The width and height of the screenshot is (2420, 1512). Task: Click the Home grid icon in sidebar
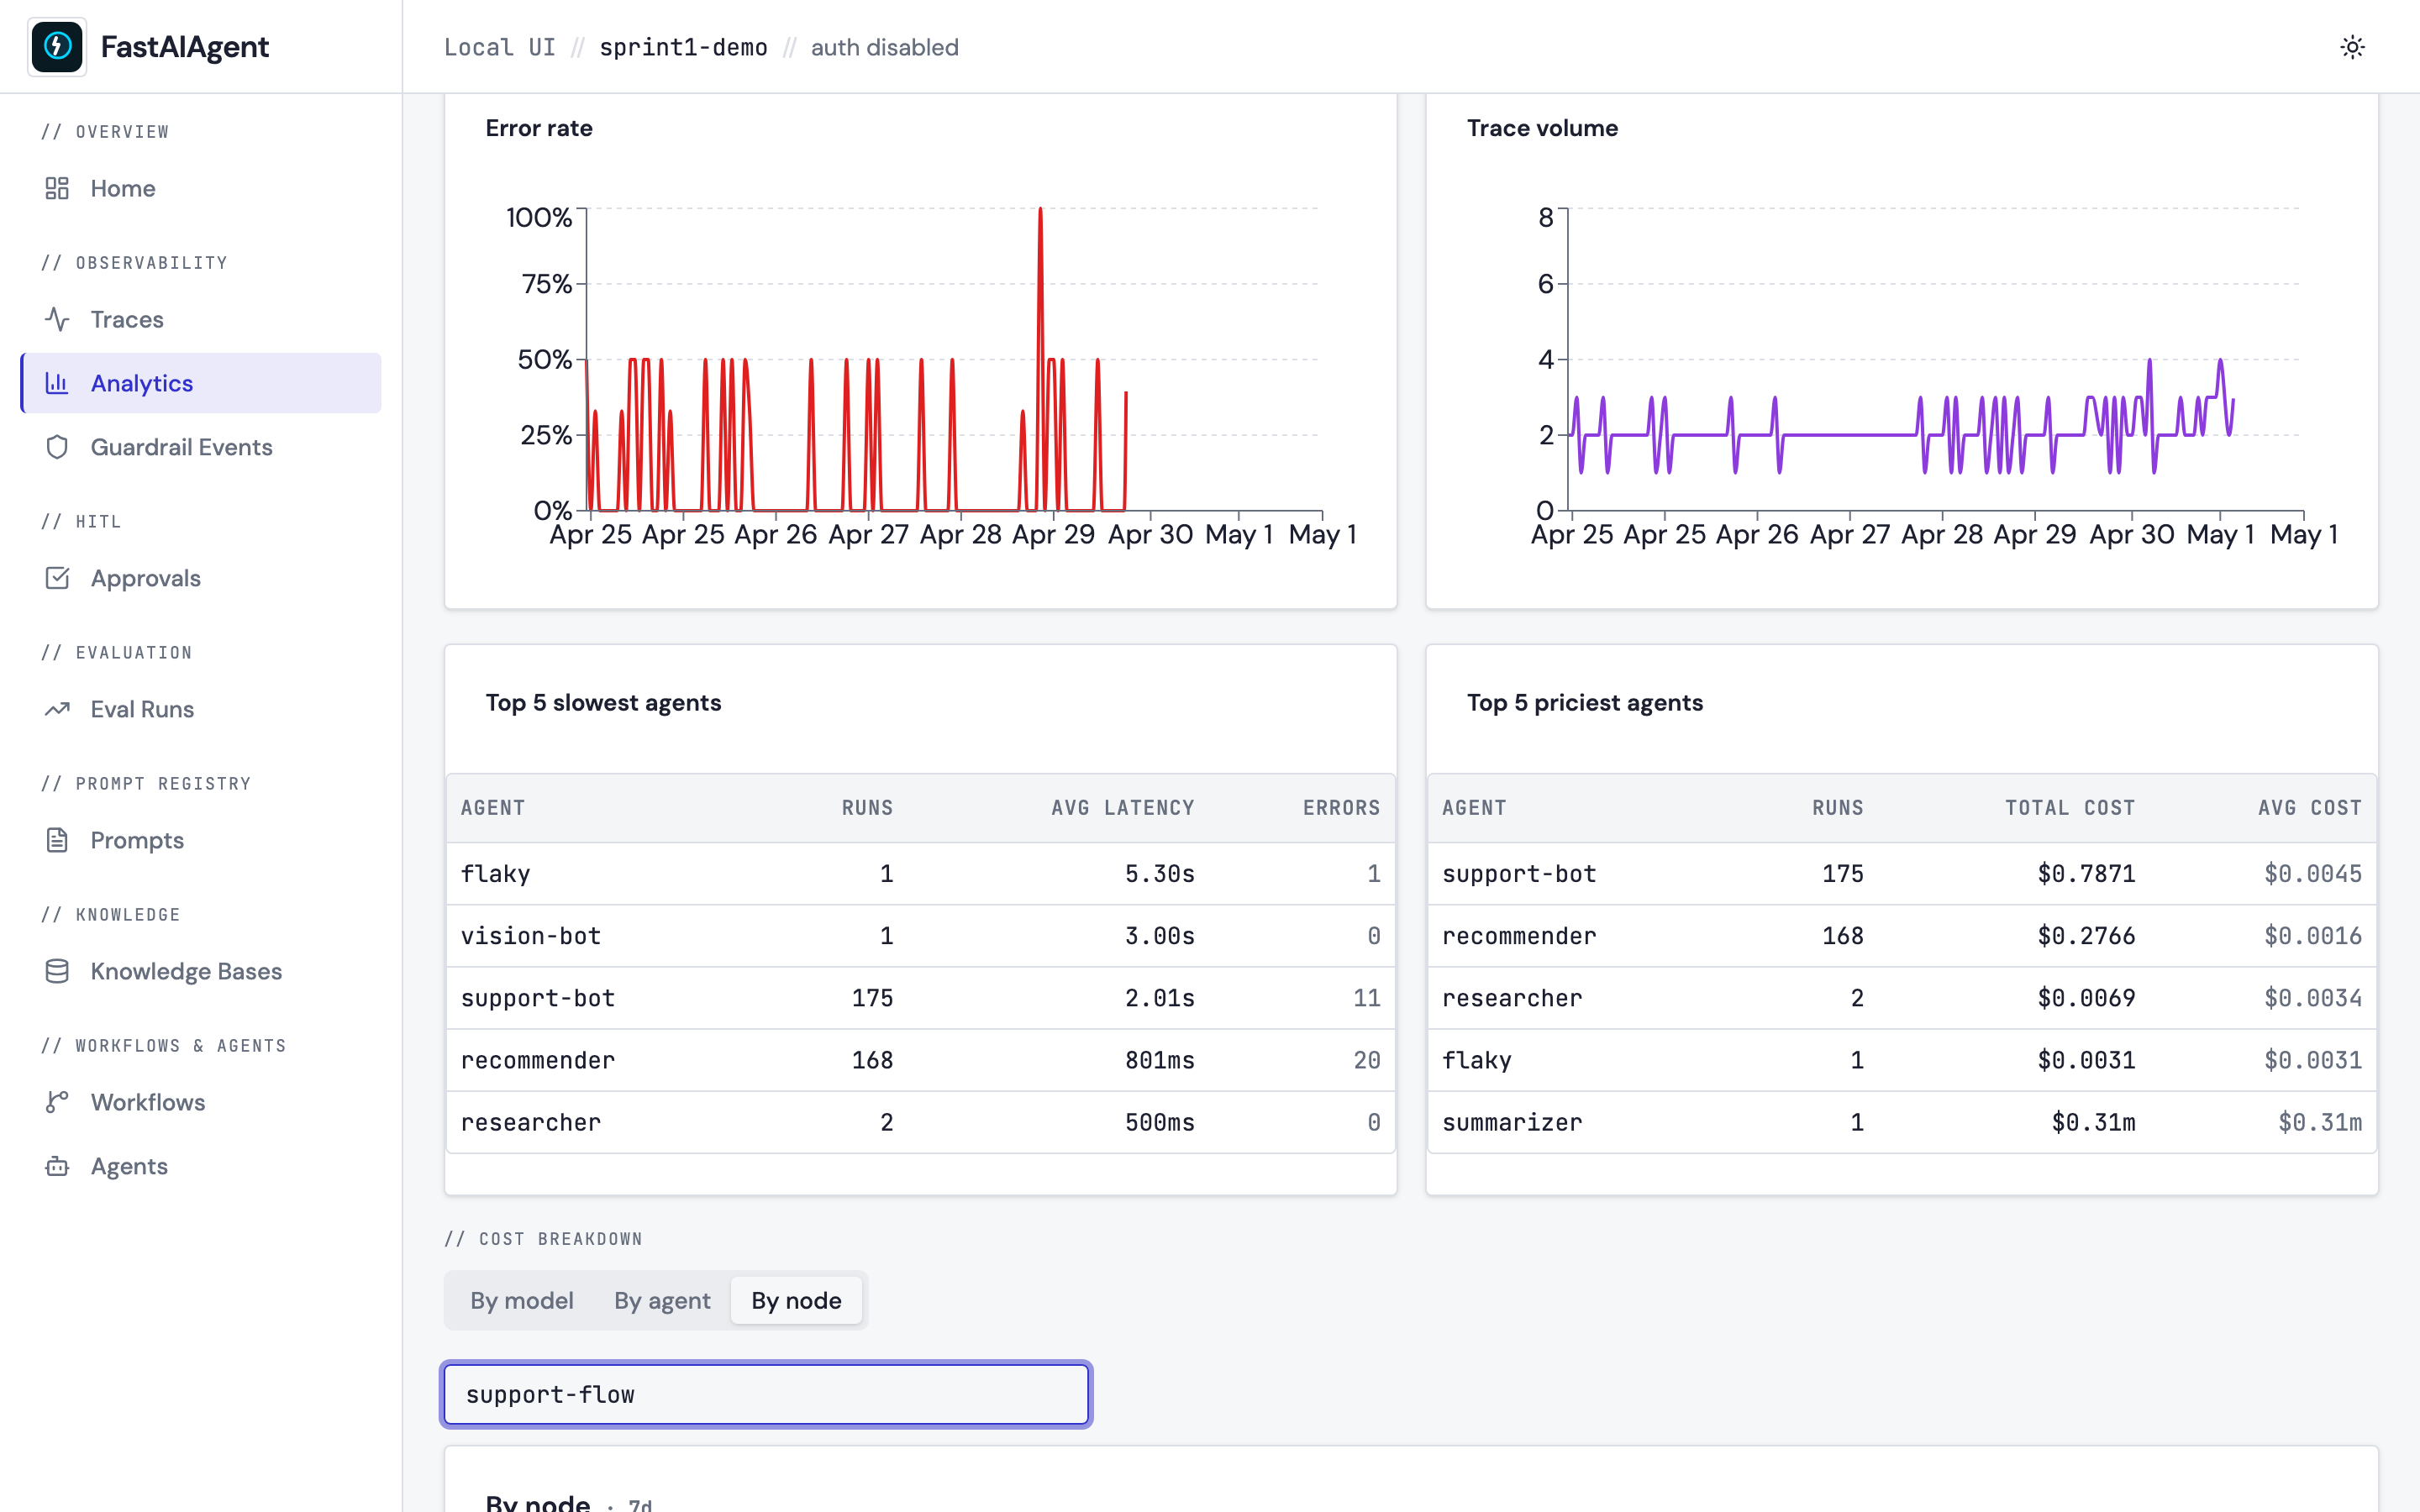(x=57, y=188)
